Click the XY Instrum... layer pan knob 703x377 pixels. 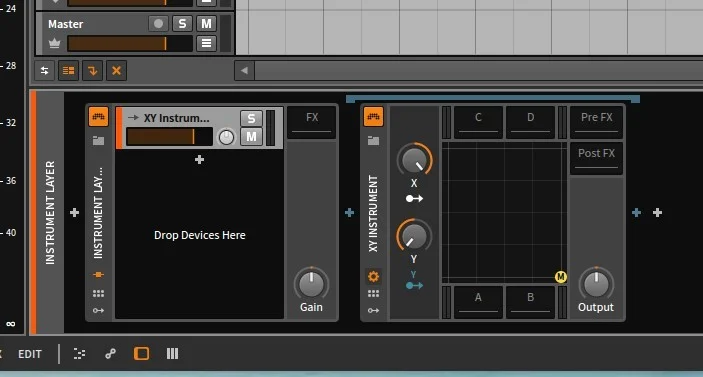click(x=226, y=137)
